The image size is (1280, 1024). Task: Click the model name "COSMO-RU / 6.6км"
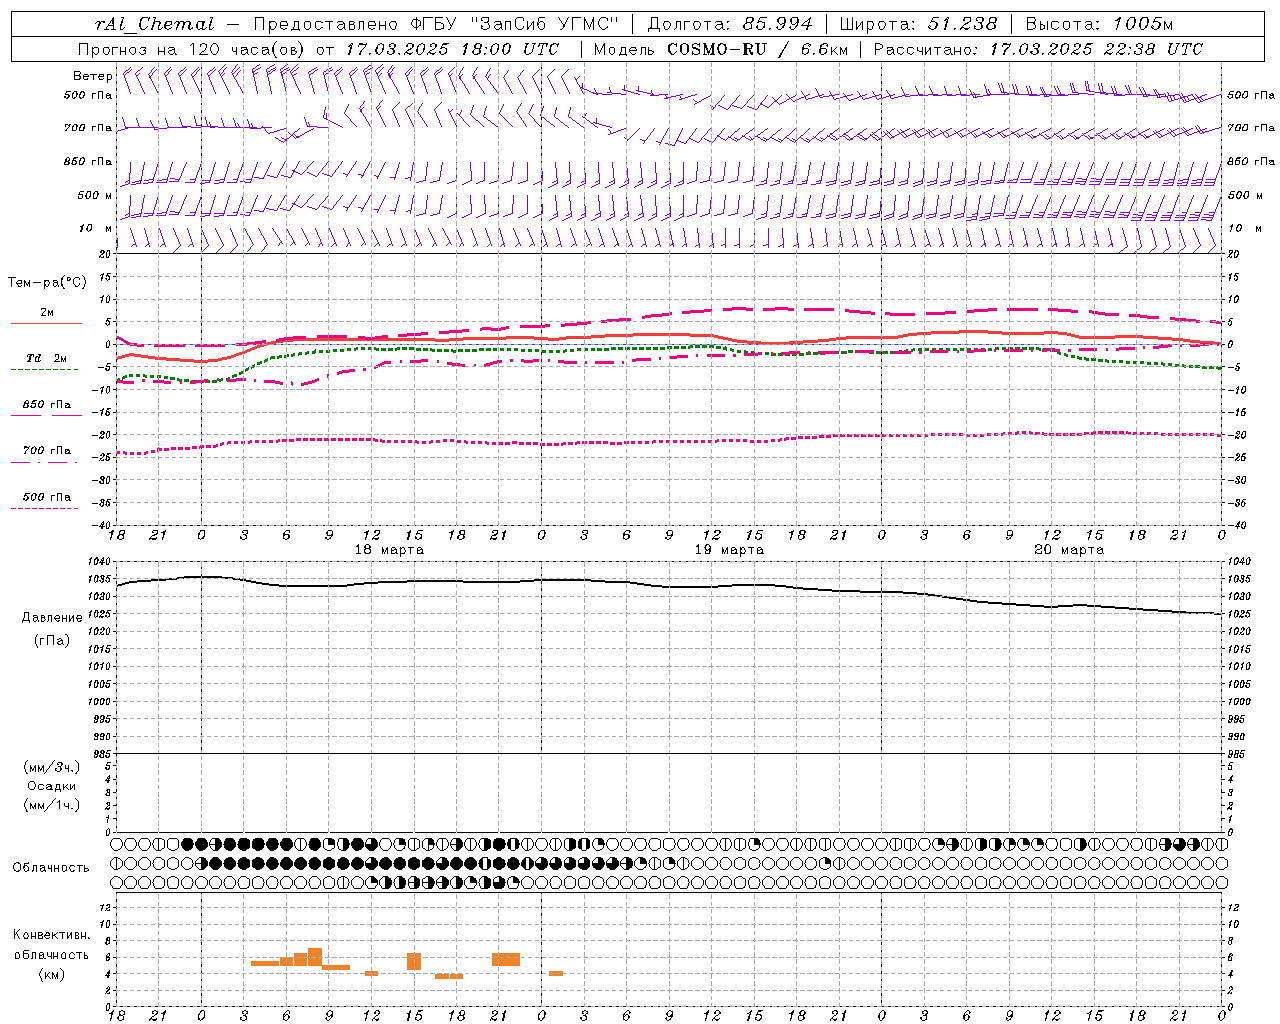click(x=757, y=49)
